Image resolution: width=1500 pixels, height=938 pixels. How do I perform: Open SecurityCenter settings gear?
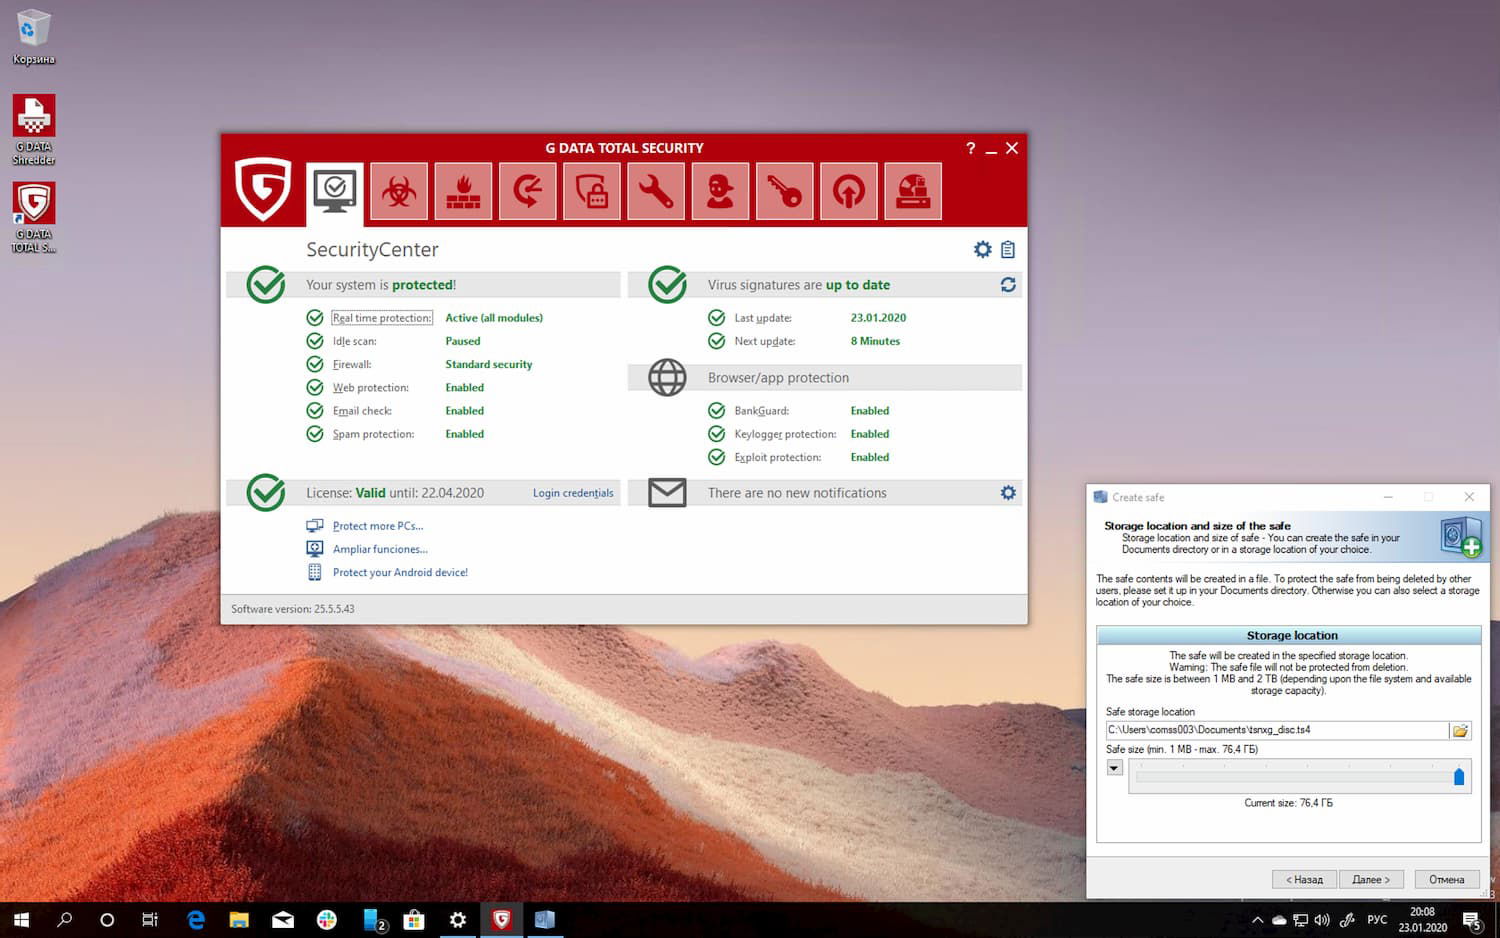pyautogui.click(x=982, y=250)
